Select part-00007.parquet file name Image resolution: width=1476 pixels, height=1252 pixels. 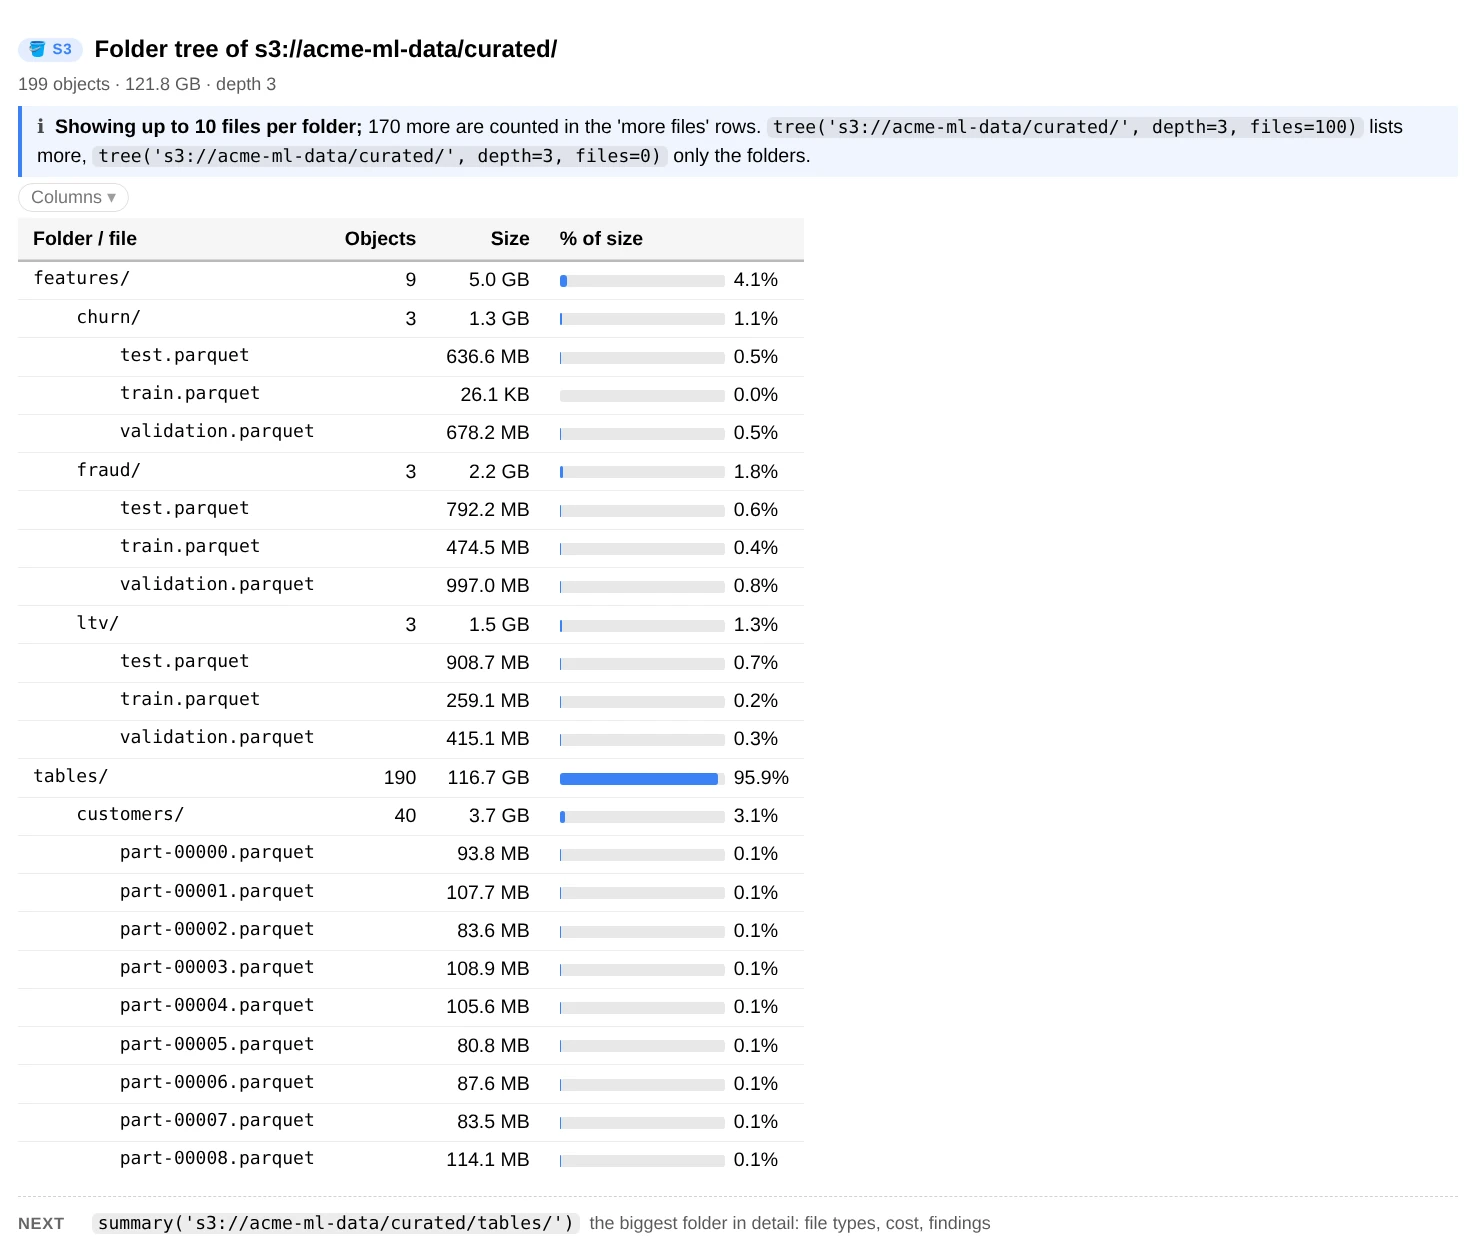coord(217,1120)
